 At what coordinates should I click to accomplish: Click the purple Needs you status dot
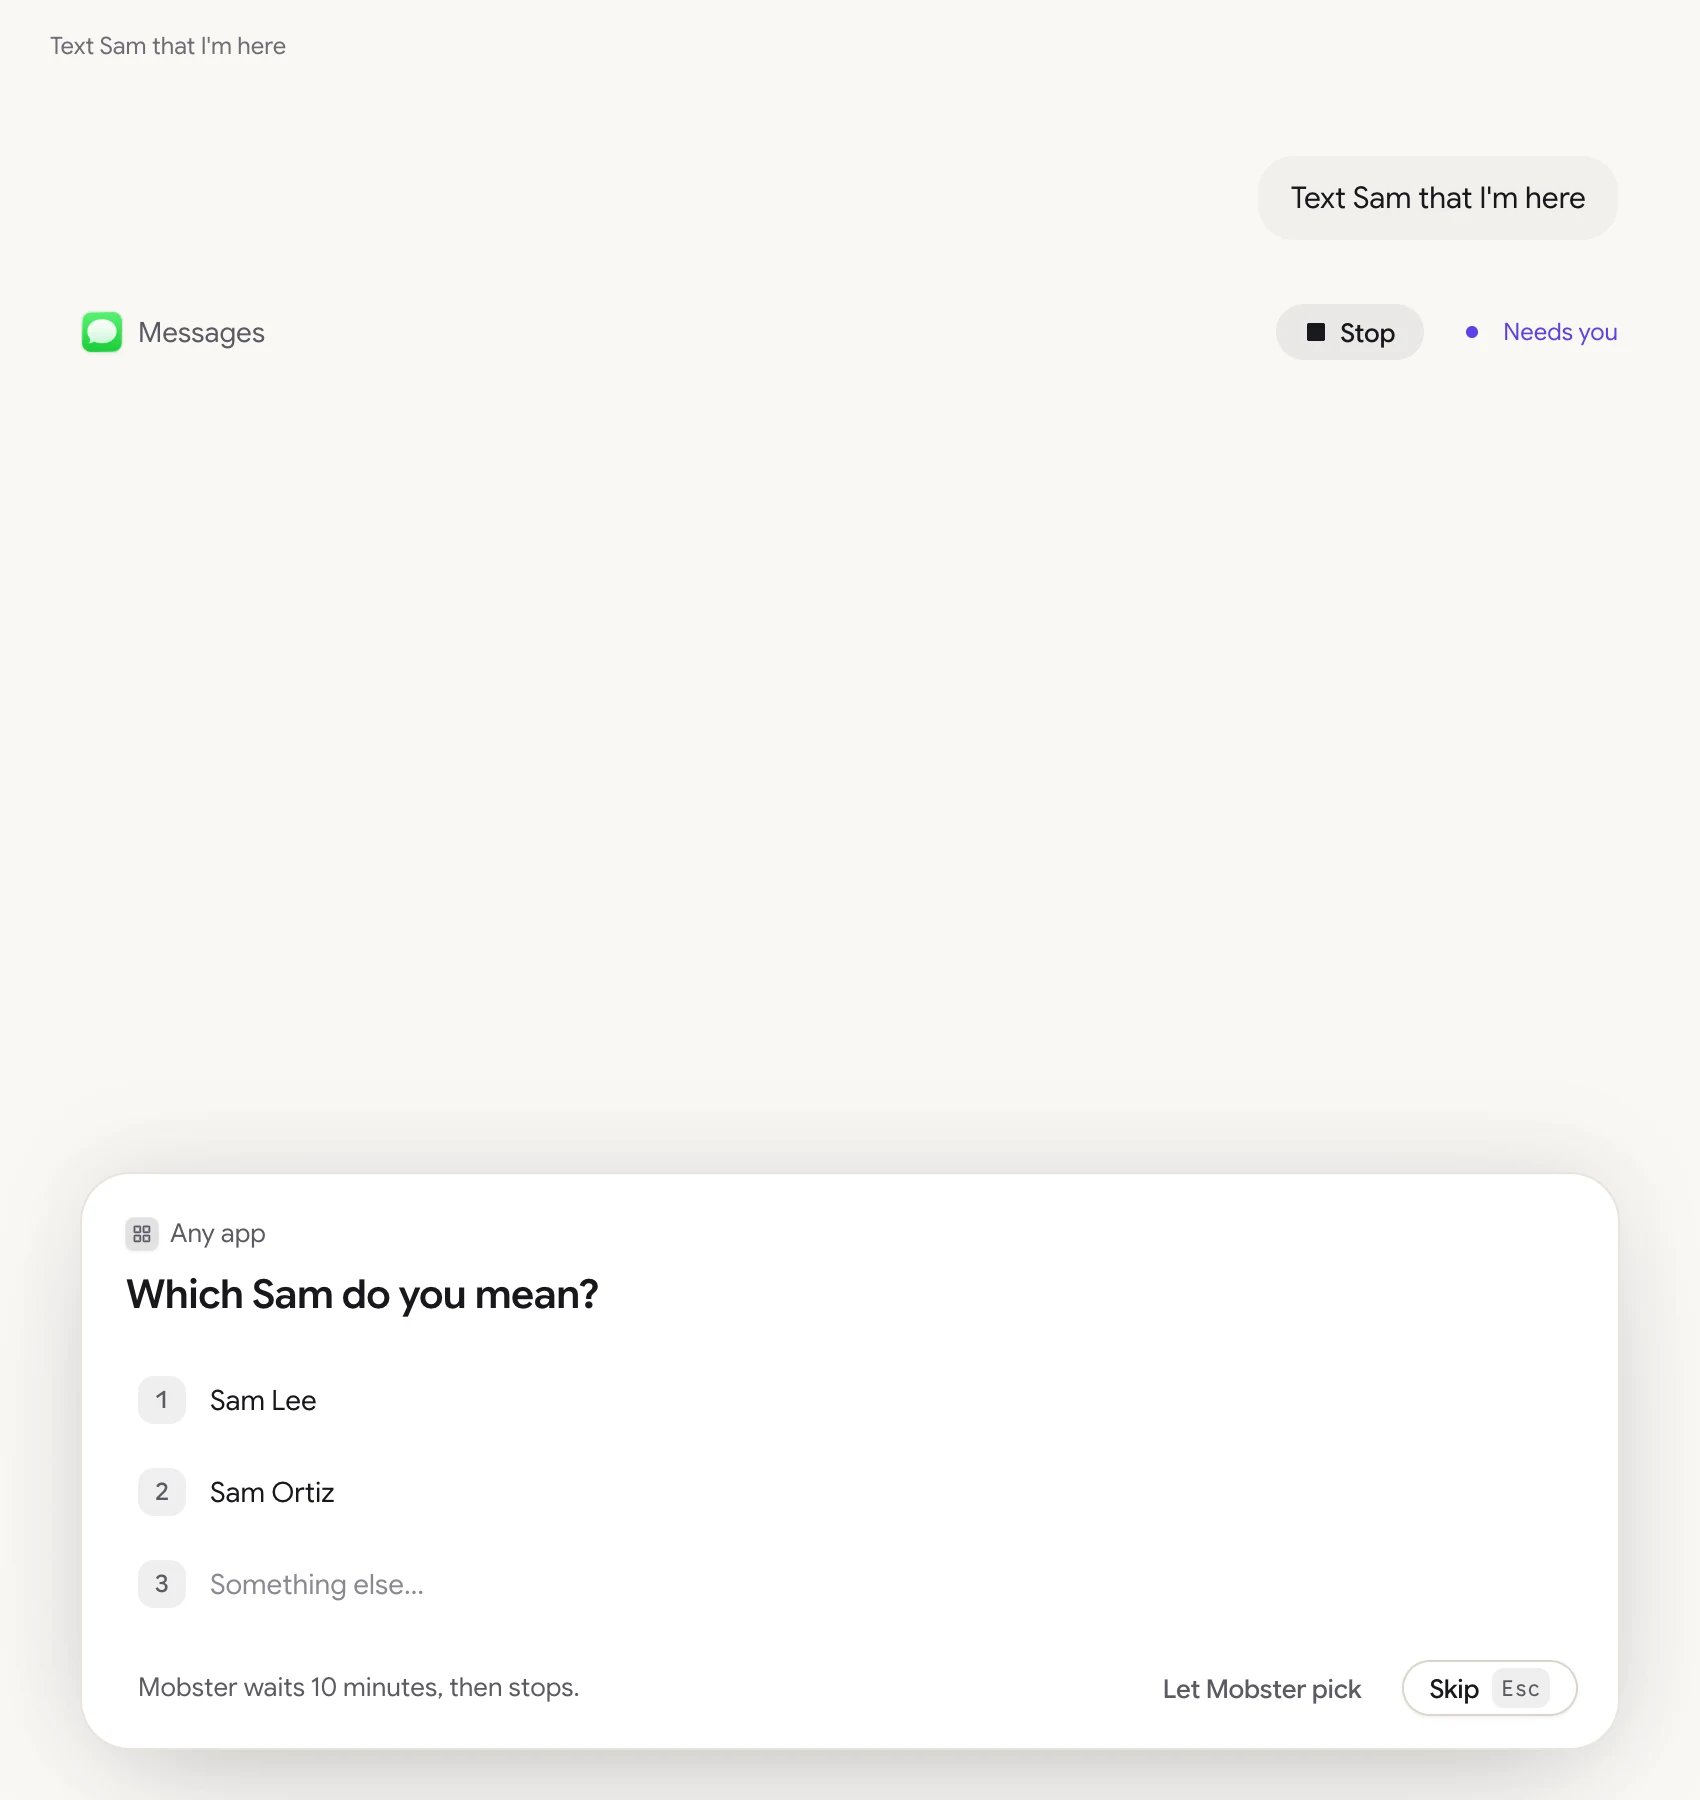1472,332
